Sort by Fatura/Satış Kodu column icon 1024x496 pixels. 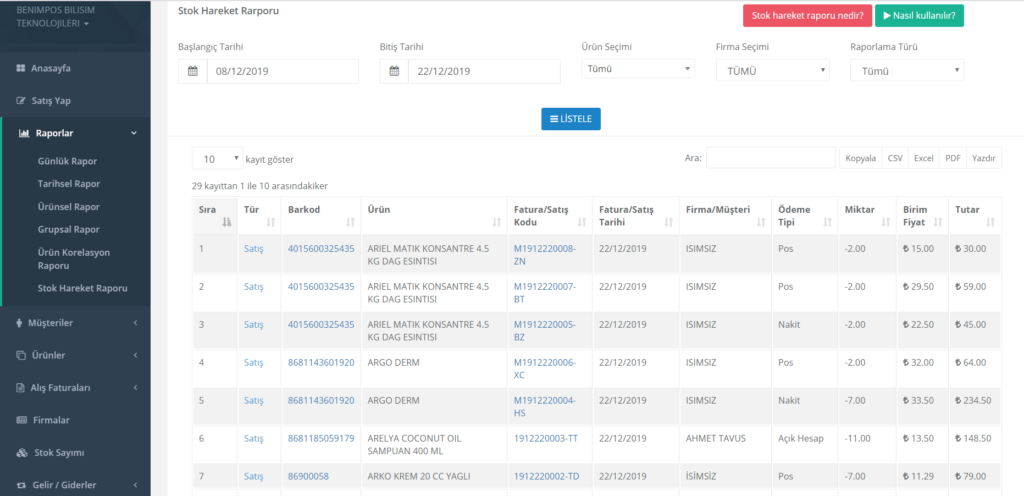tap(582, 223)
